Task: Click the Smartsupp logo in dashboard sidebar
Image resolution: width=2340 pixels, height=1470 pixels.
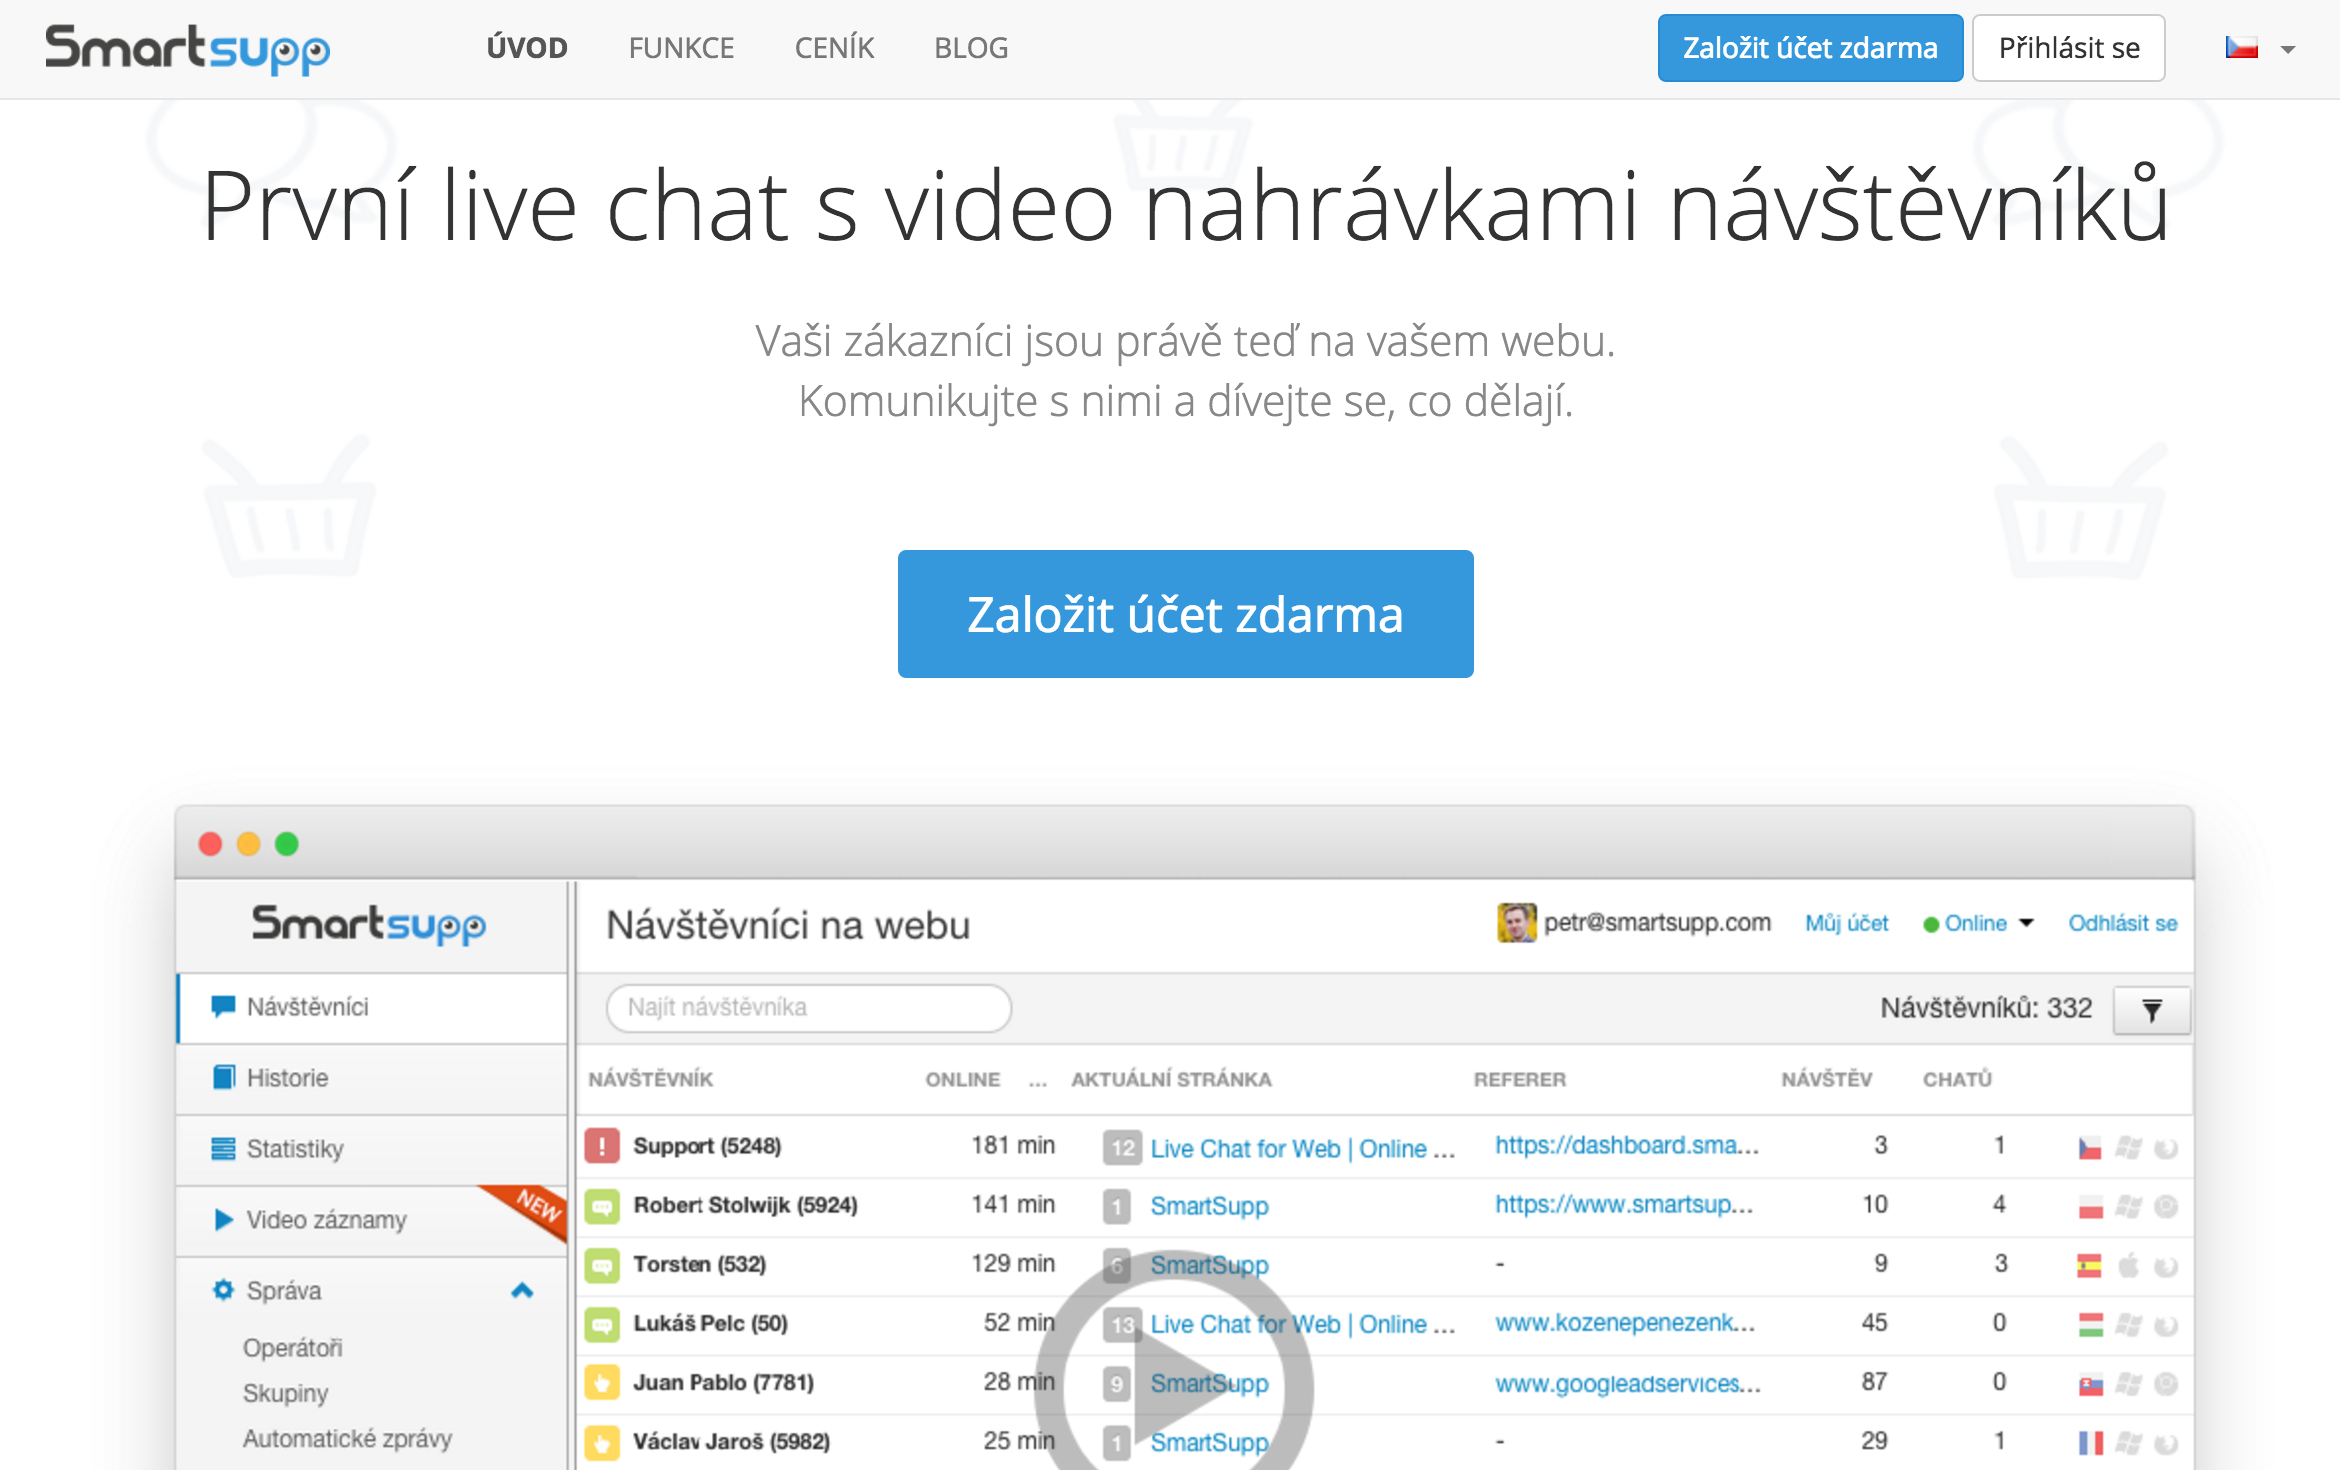Action: (x=369, y=924)
